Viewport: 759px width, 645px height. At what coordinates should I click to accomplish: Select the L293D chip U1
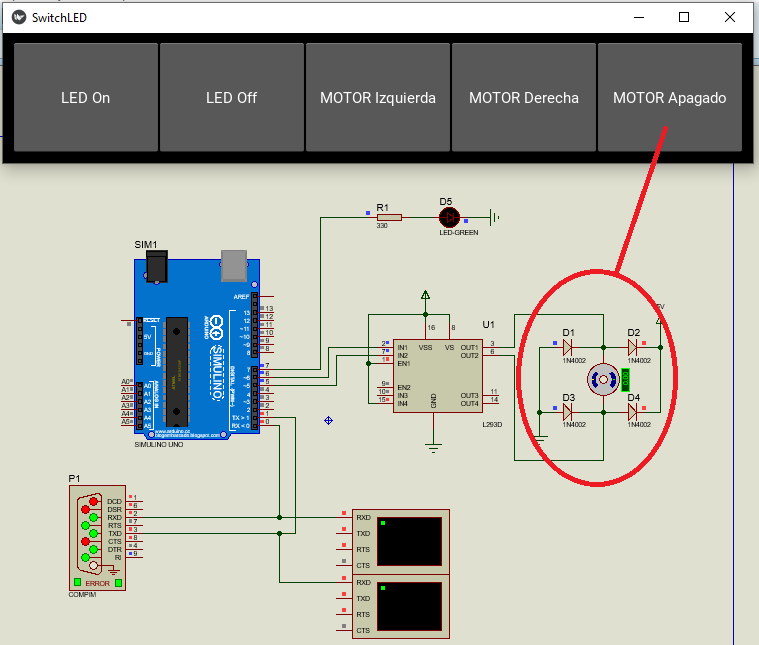coord(438,376)
